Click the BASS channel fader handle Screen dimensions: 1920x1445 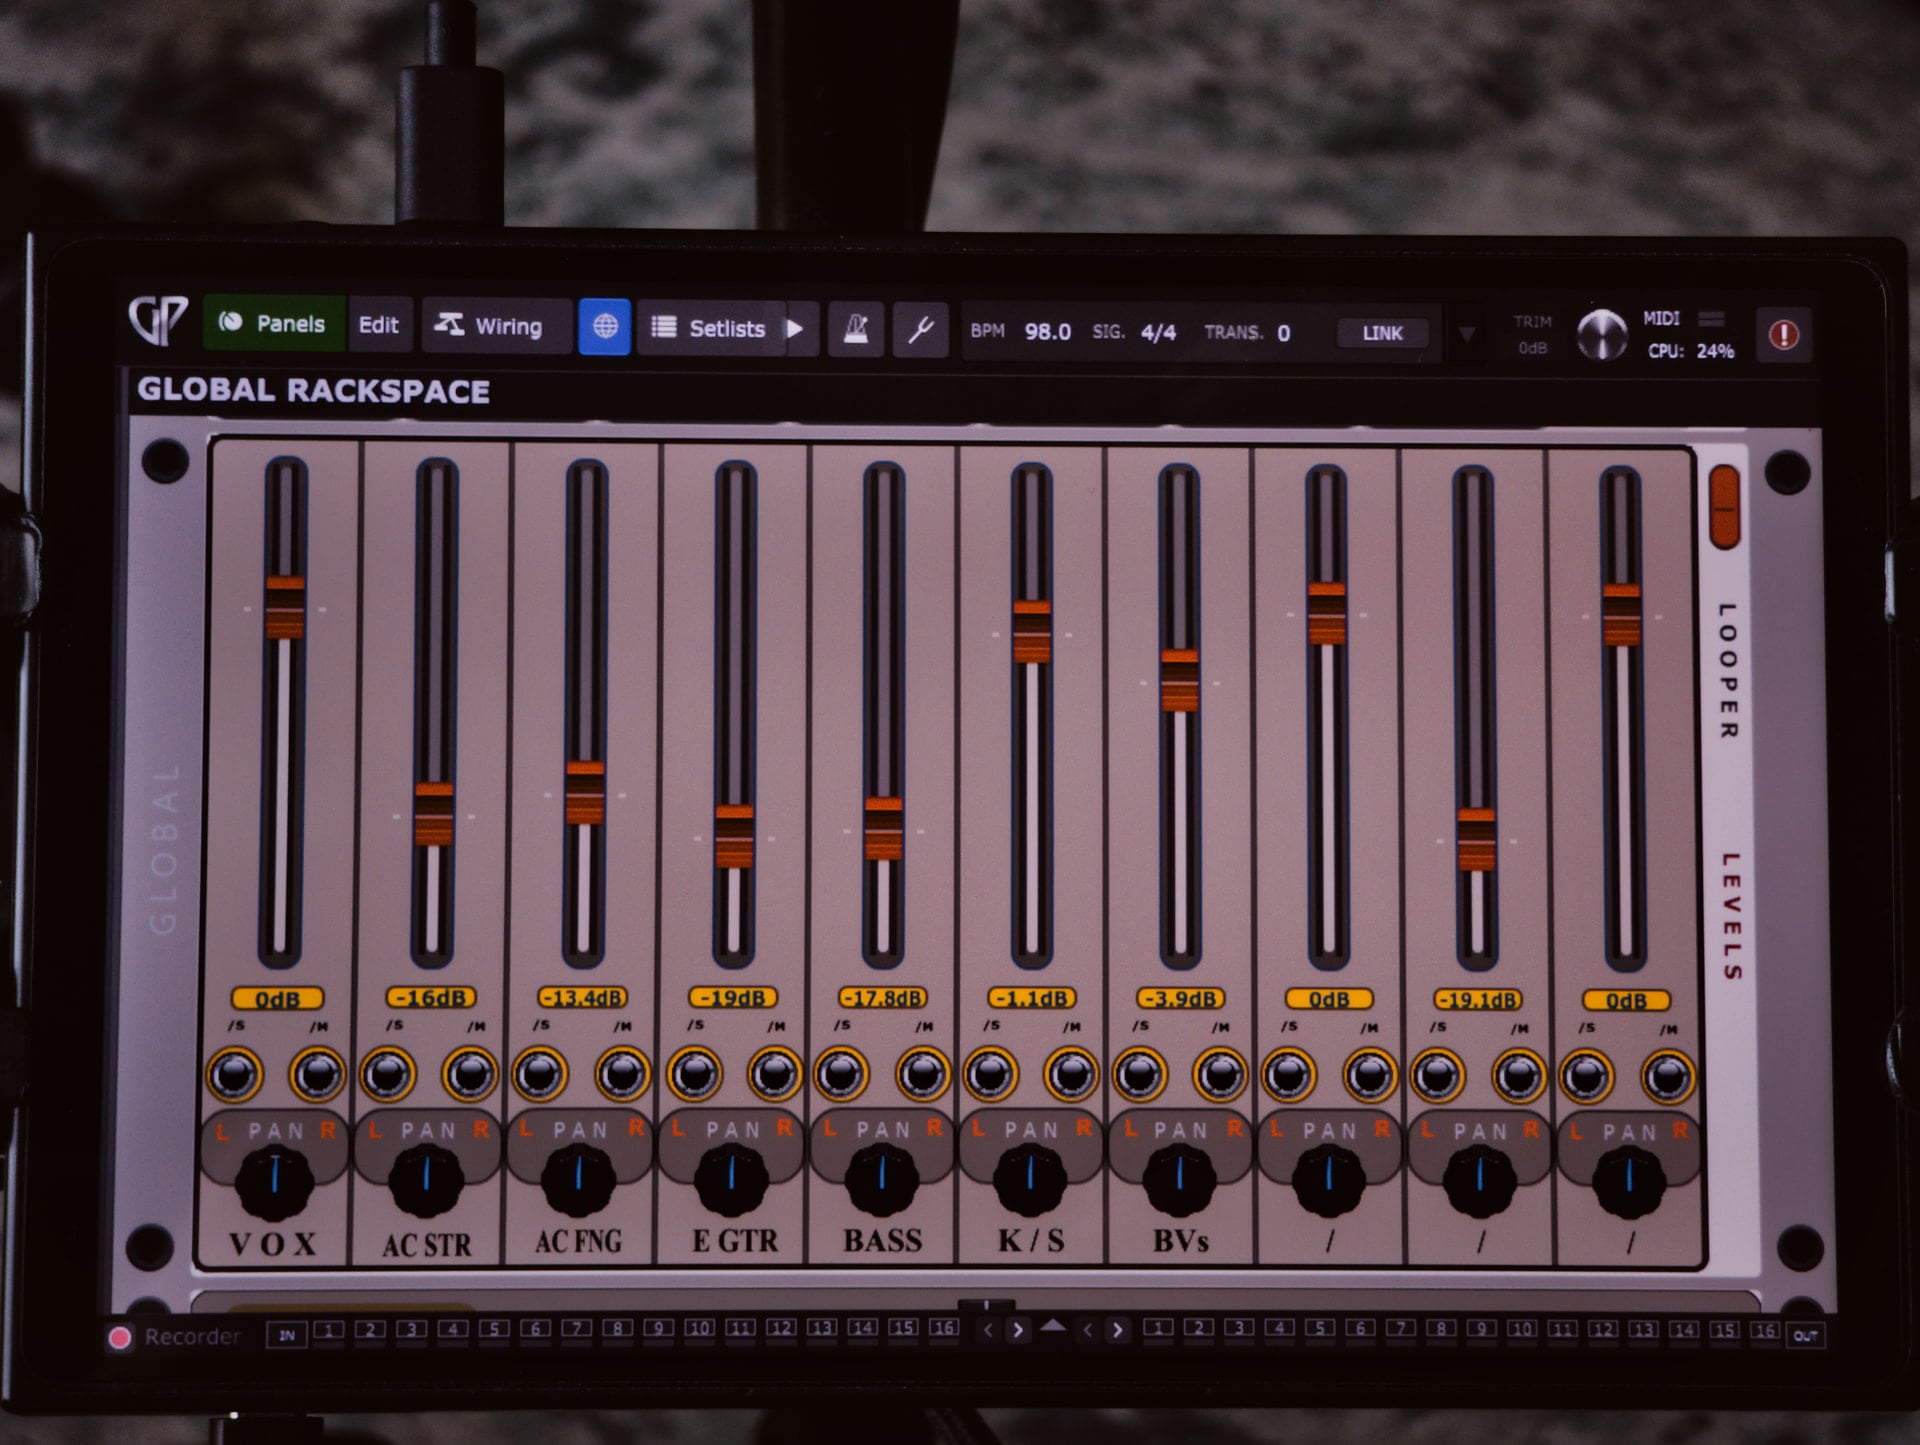click(x=883, y=829)
